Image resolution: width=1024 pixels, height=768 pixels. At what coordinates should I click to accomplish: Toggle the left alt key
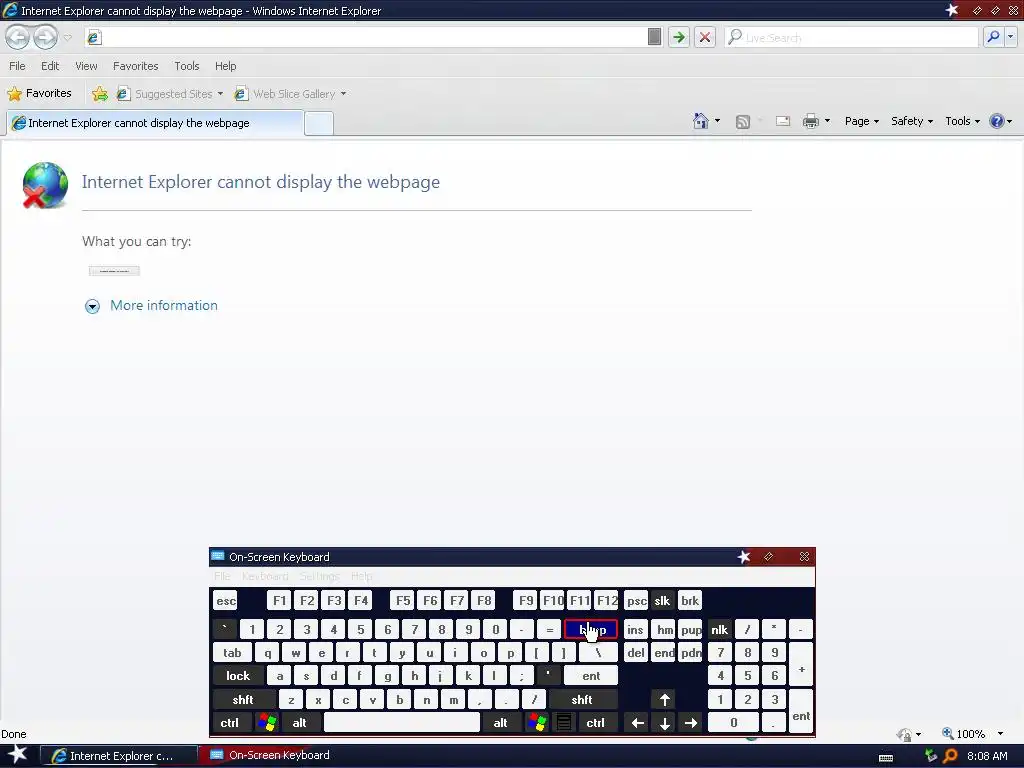click(299, 723)
